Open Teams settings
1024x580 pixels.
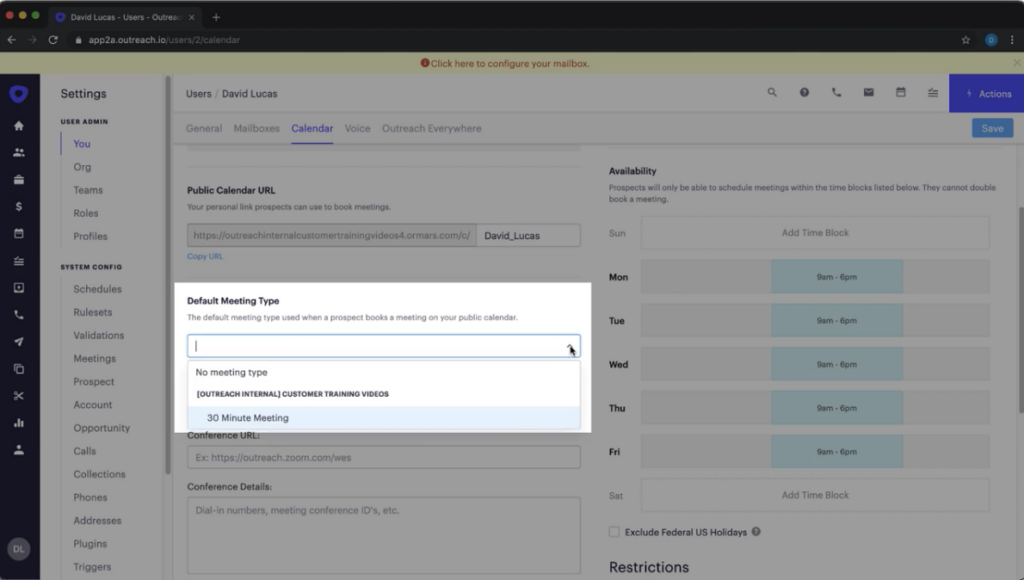click(x=88, y=190)
